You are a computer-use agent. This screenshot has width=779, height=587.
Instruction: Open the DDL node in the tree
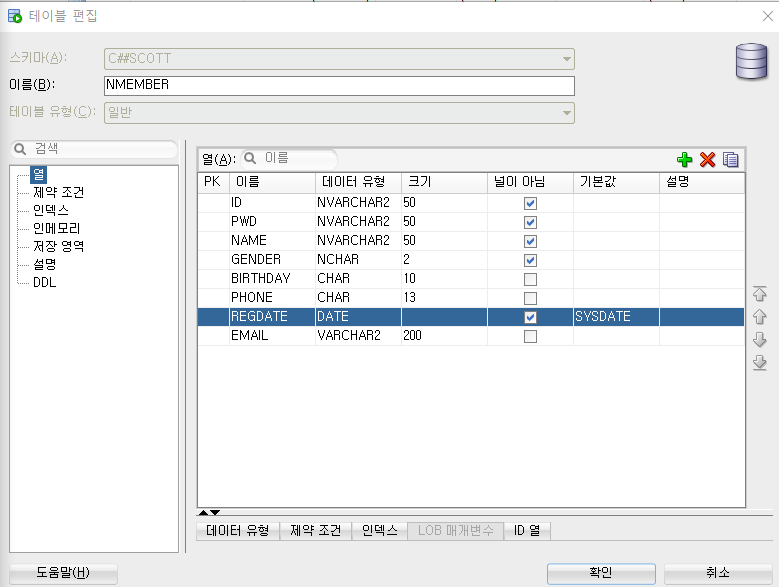click(x=44, y=282)
